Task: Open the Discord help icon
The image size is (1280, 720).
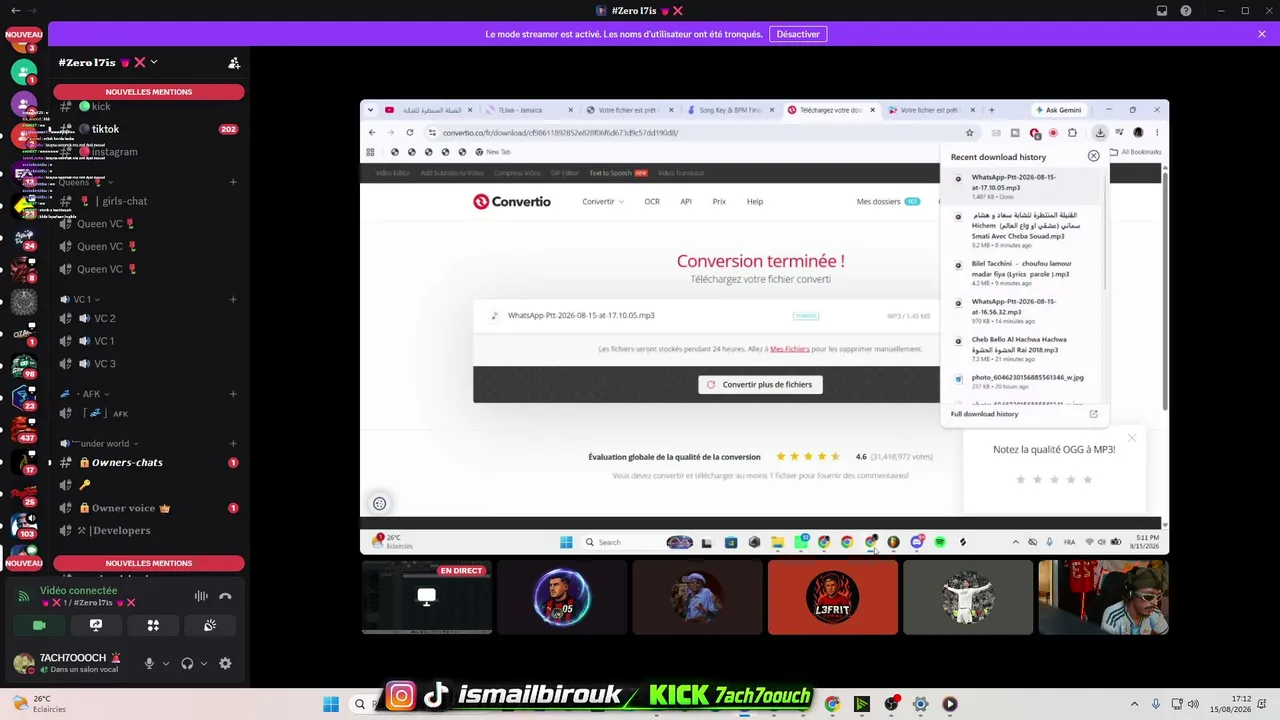Action: pyautogui.click(x=1186, y=11)
